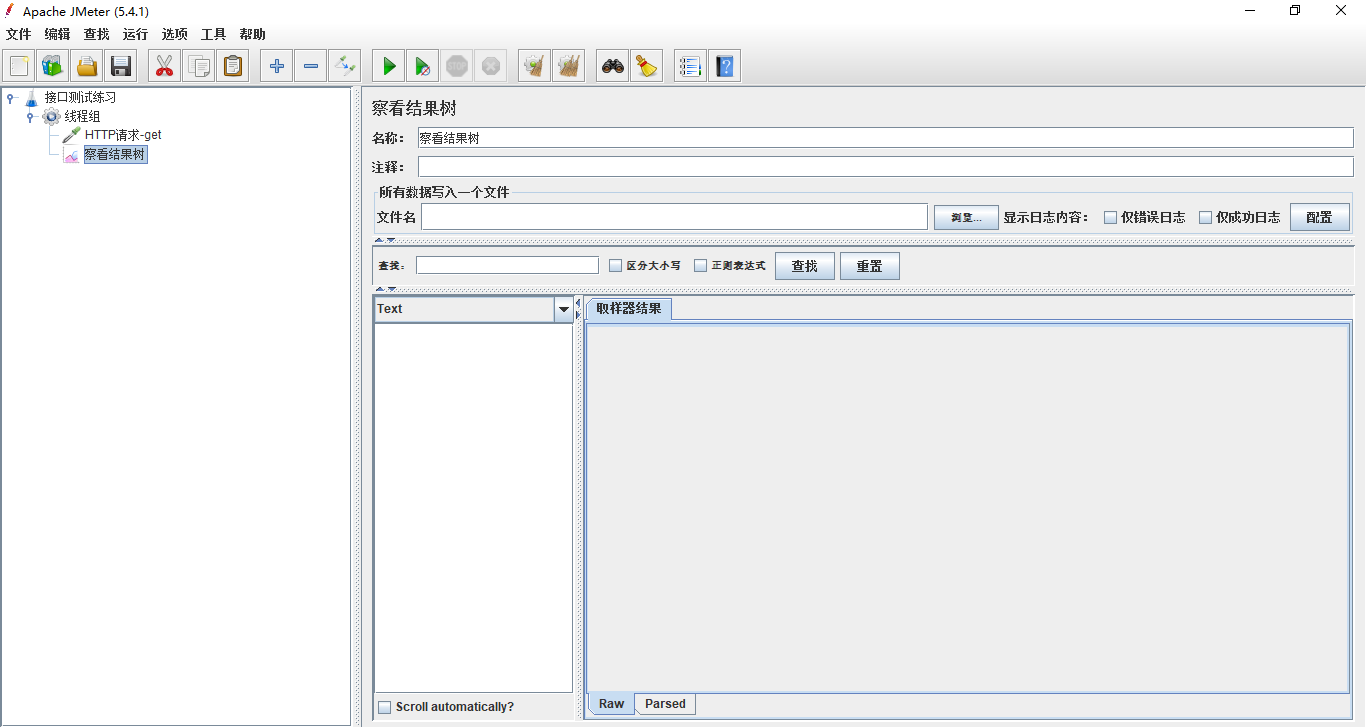Switch to the Parsed tab

point(665,704)
